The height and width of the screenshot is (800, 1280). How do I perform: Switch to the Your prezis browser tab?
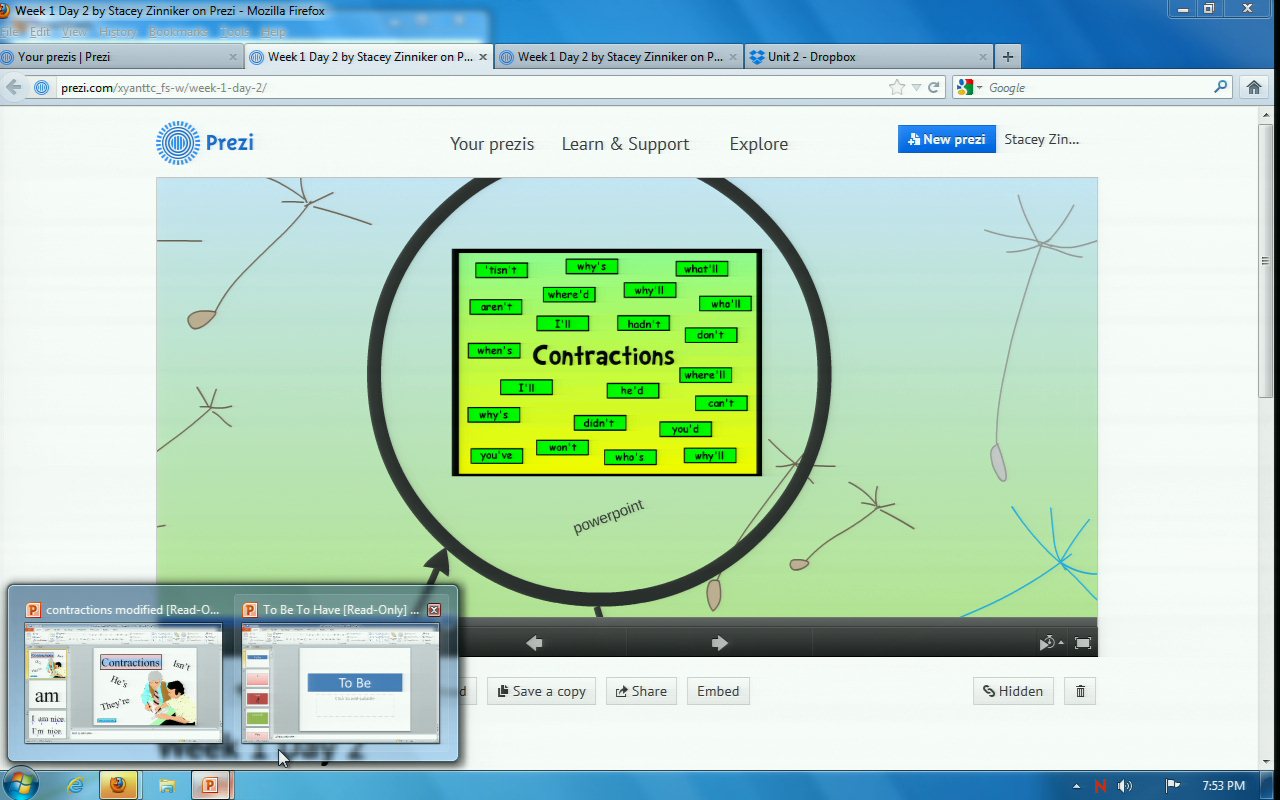[x=120, y=57]
